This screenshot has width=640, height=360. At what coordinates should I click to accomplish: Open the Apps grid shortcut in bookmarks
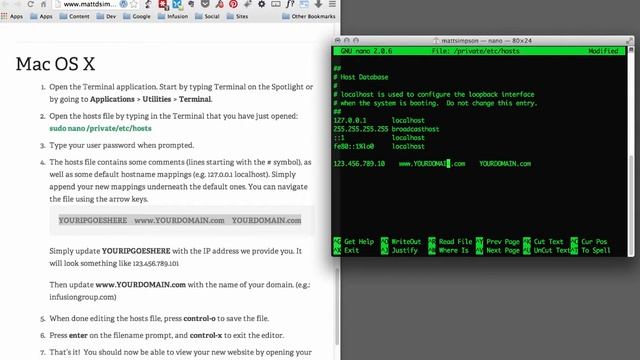pyautogui.click(x=12, y=16)
